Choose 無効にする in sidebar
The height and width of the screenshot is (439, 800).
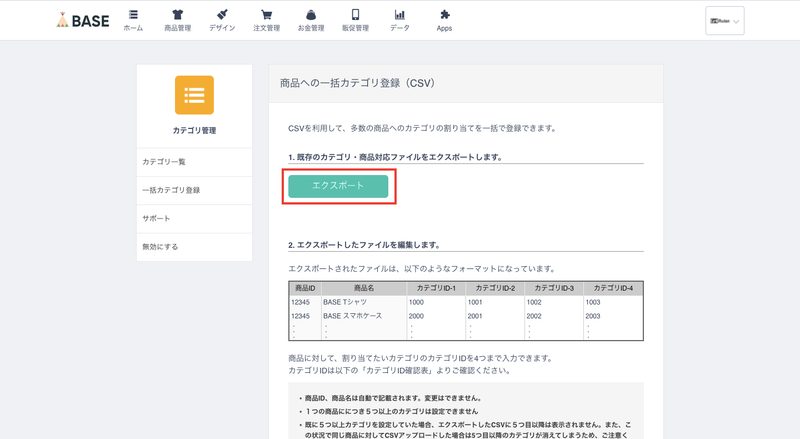coord(194,247)
